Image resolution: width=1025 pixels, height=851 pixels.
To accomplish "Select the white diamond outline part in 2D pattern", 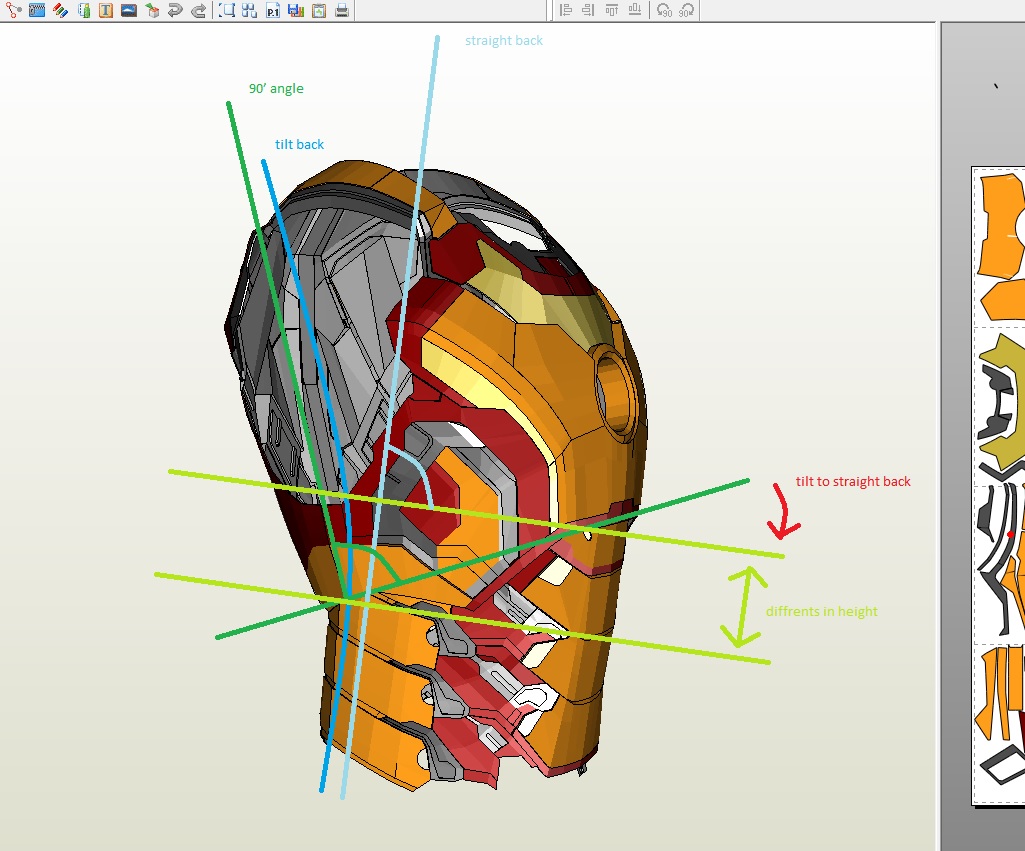I will [1003, 764].
